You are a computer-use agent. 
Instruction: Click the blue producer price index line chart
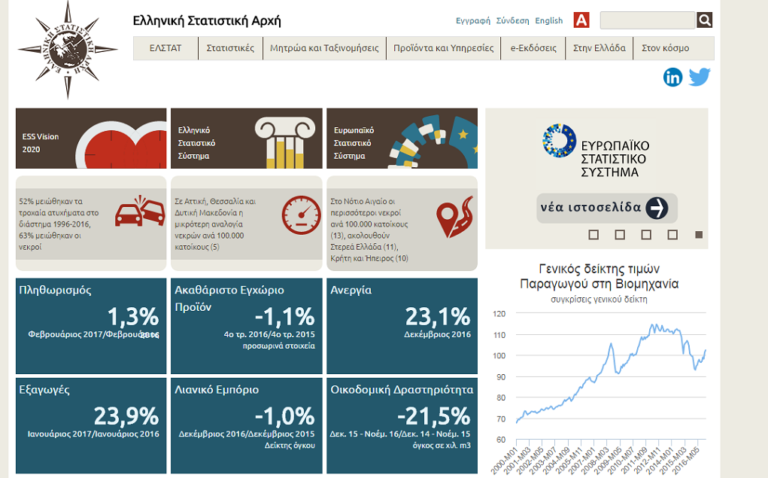pos(611,375)
